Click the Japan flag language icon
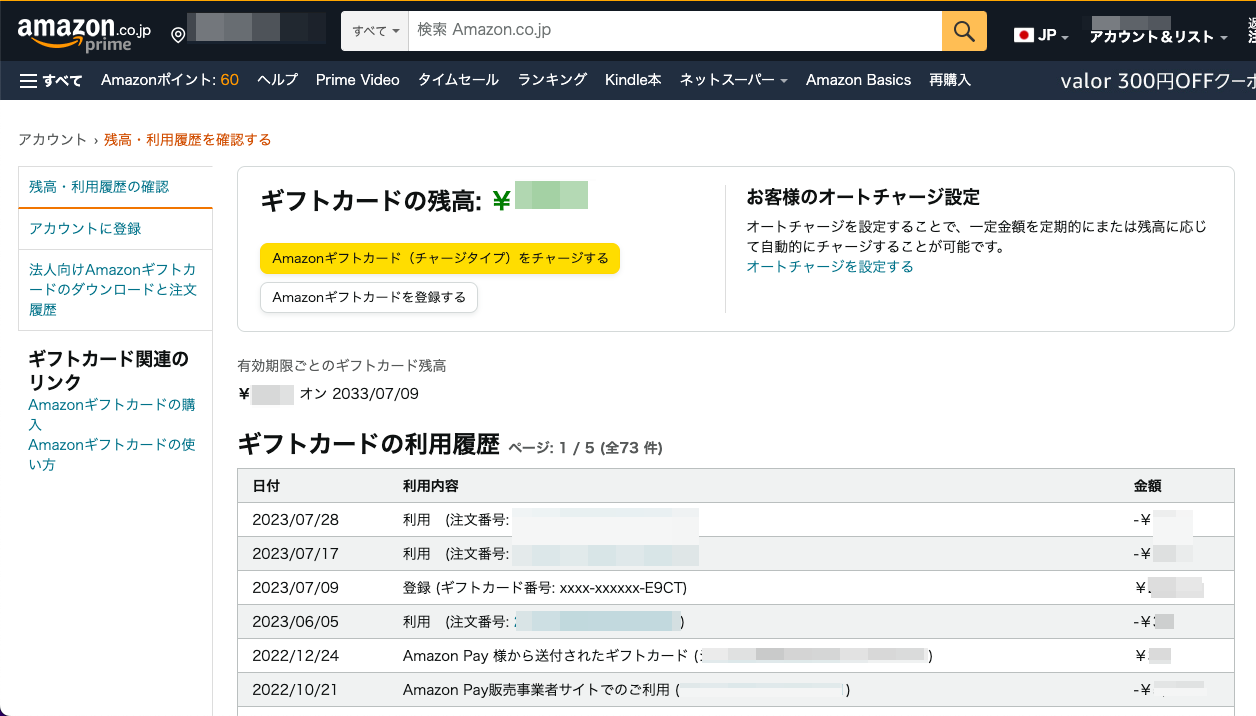This screenshot has width=1256, height=716. click(x=1023, y=35)
